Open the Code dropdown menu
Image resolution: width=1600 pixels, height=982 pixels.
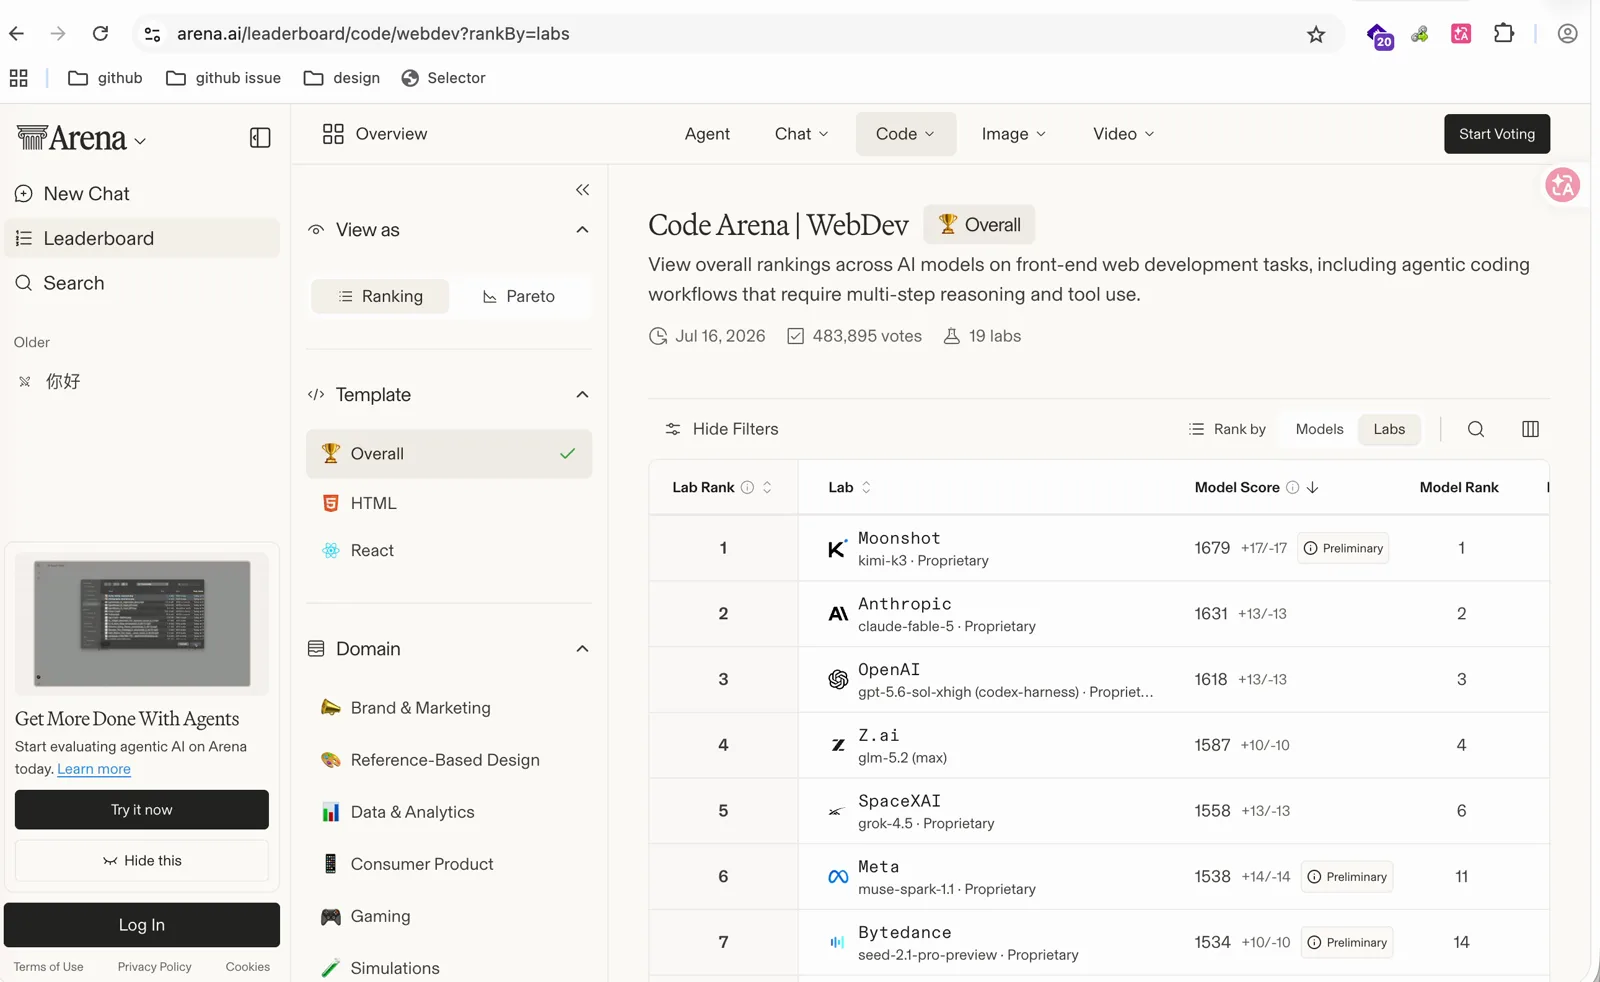click(905, 134)
